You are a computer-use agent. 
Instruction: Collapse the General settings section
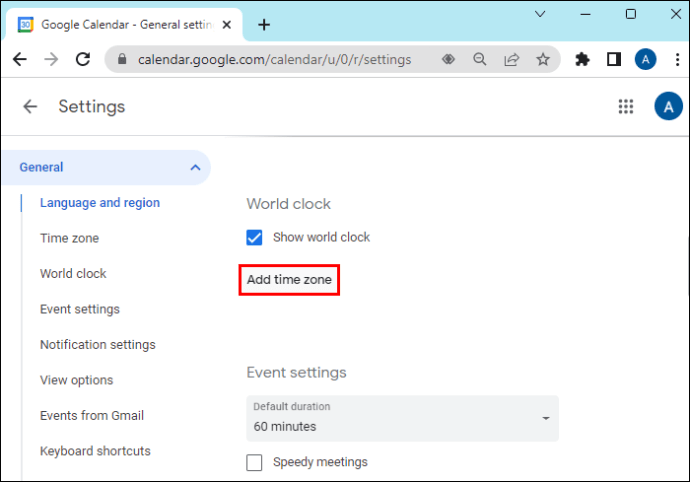[x=195, y=167]
